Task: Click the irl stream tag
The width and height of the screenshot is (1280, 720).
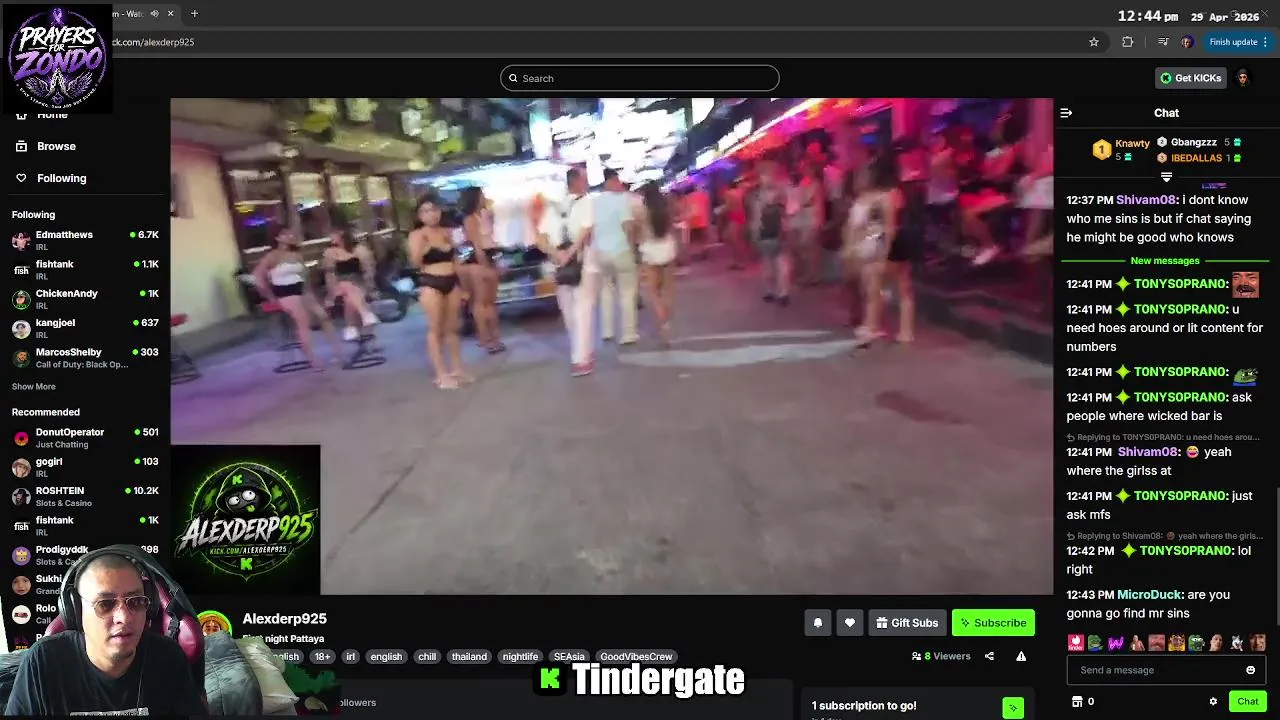Action: [x=350, y=657]
